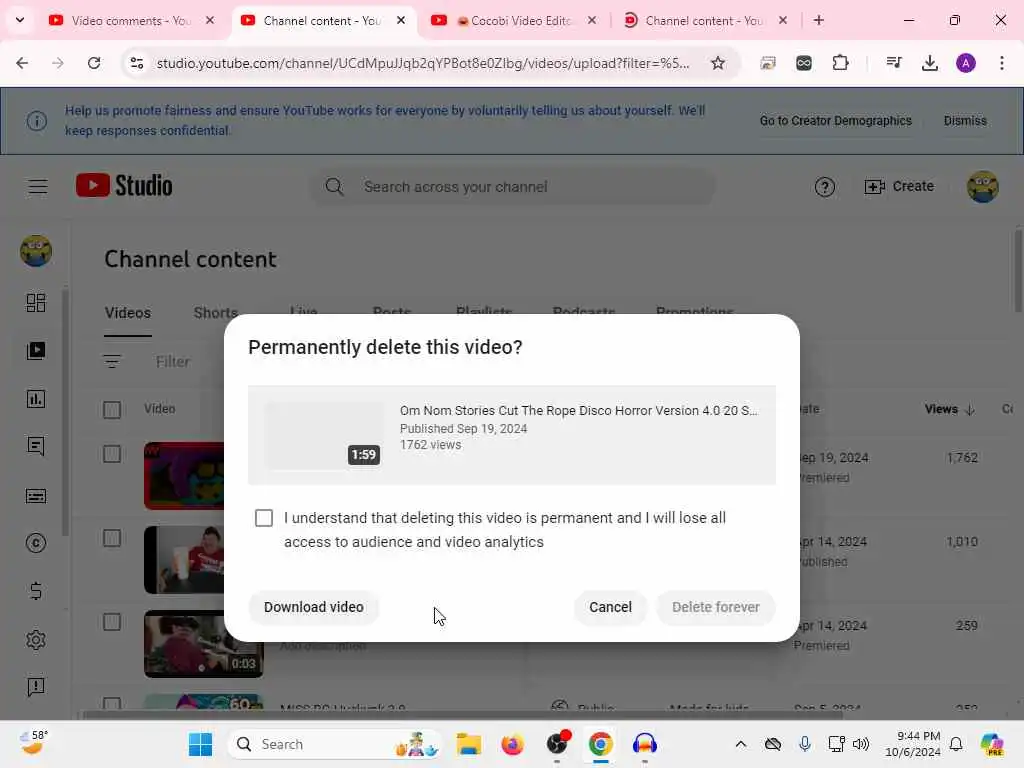Click the address bar URL
Screen dimensions: 1024x768
[423, 63]
